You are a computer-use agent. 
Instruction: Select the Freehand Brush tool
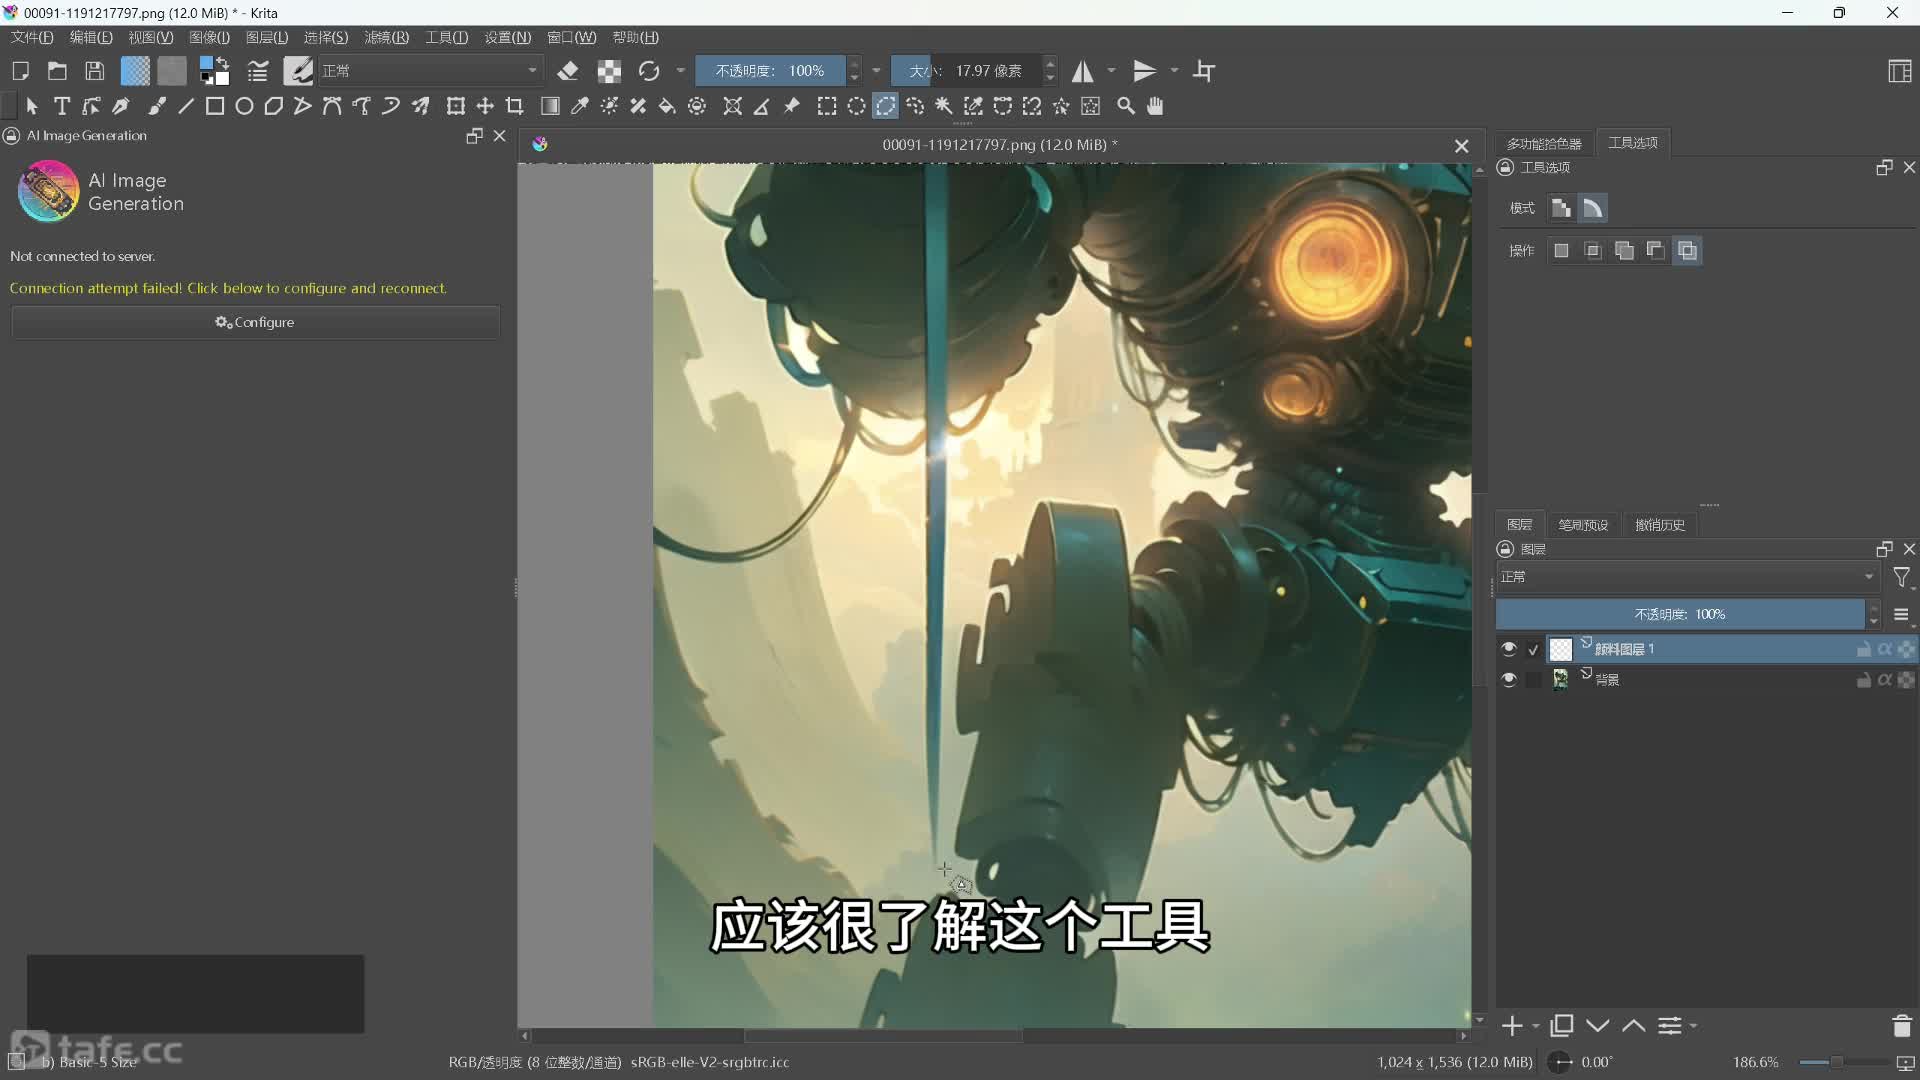(157, 106)
